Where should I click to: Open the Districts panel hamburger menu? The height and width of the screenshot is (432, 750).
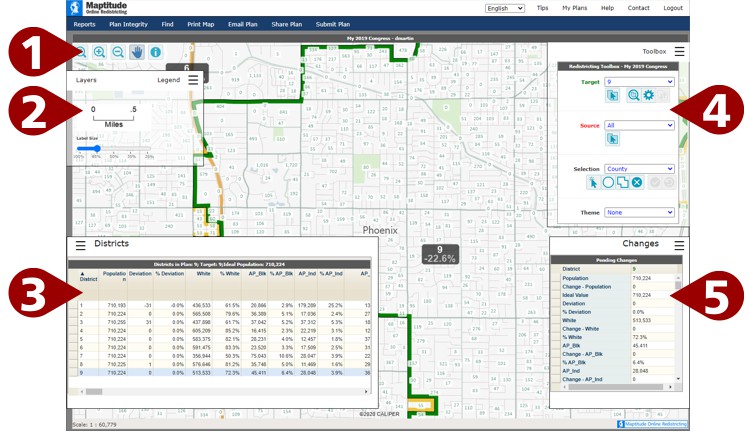tap(80, 245)
